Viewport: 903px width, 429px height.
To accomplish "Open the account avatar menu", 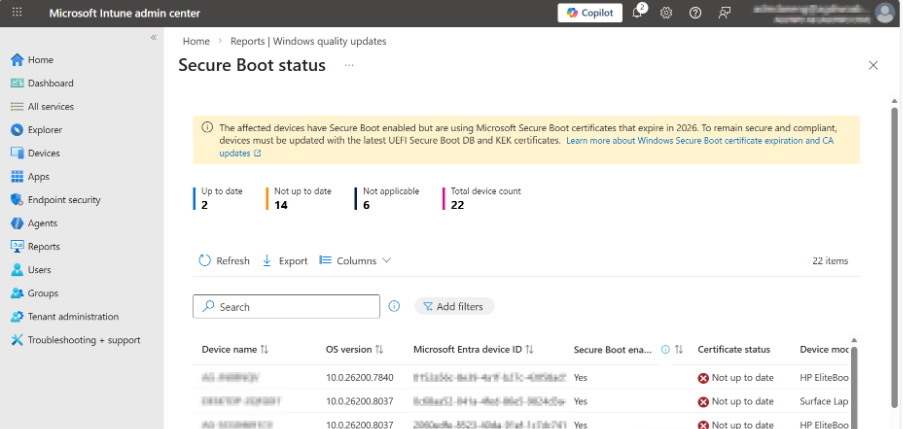I will pyautogui.click(x=884, y=13).
